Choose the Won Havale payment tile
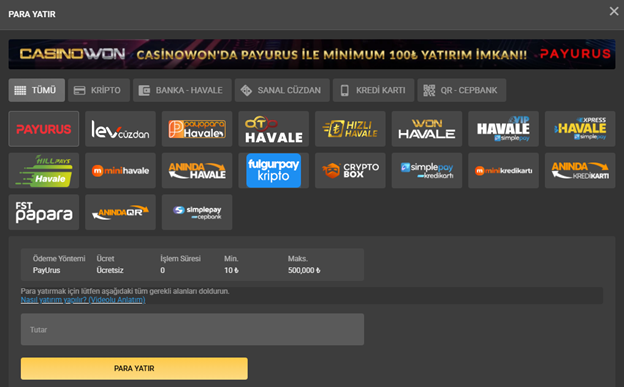The width and height of the screenshot is (624, 387). [427, 129]
